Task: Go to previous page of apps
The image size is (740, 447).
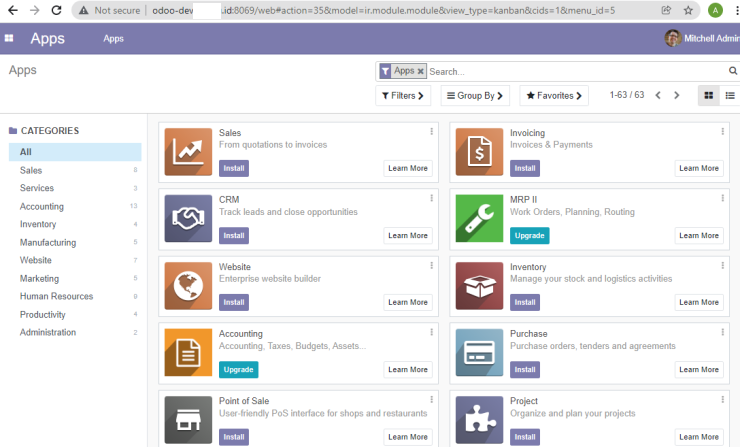Action: [x=658, y=95]
